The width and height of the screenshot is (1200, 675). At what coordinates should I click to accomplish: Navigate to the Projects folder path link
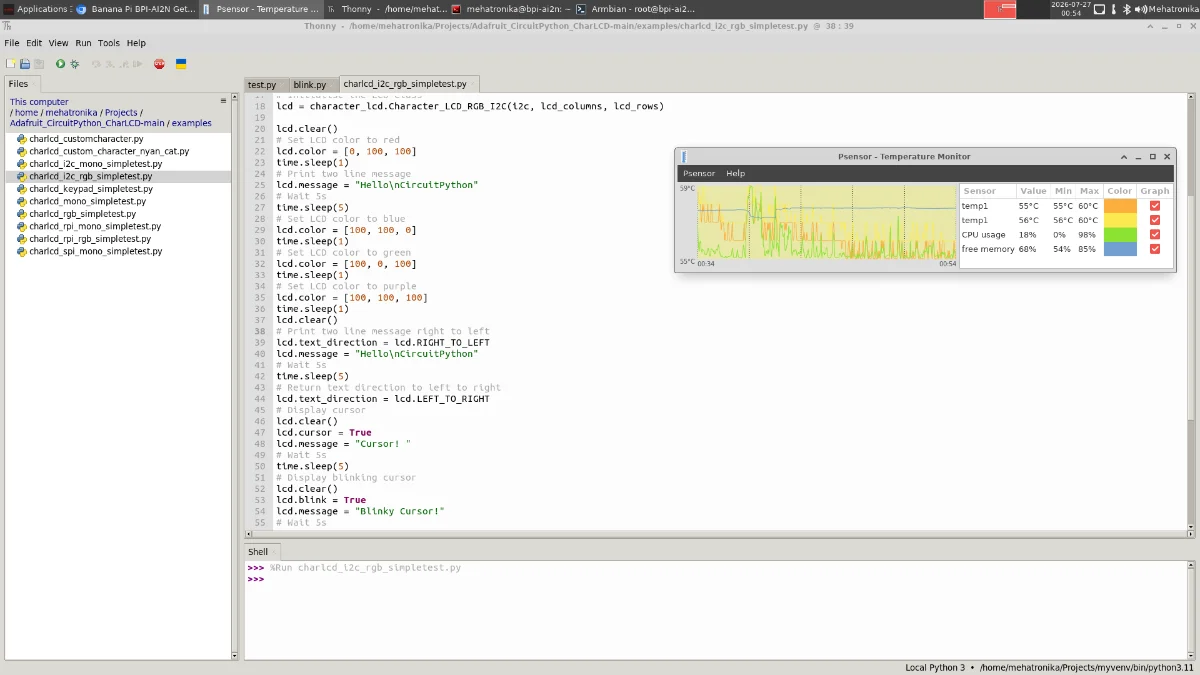click(121, 113)
